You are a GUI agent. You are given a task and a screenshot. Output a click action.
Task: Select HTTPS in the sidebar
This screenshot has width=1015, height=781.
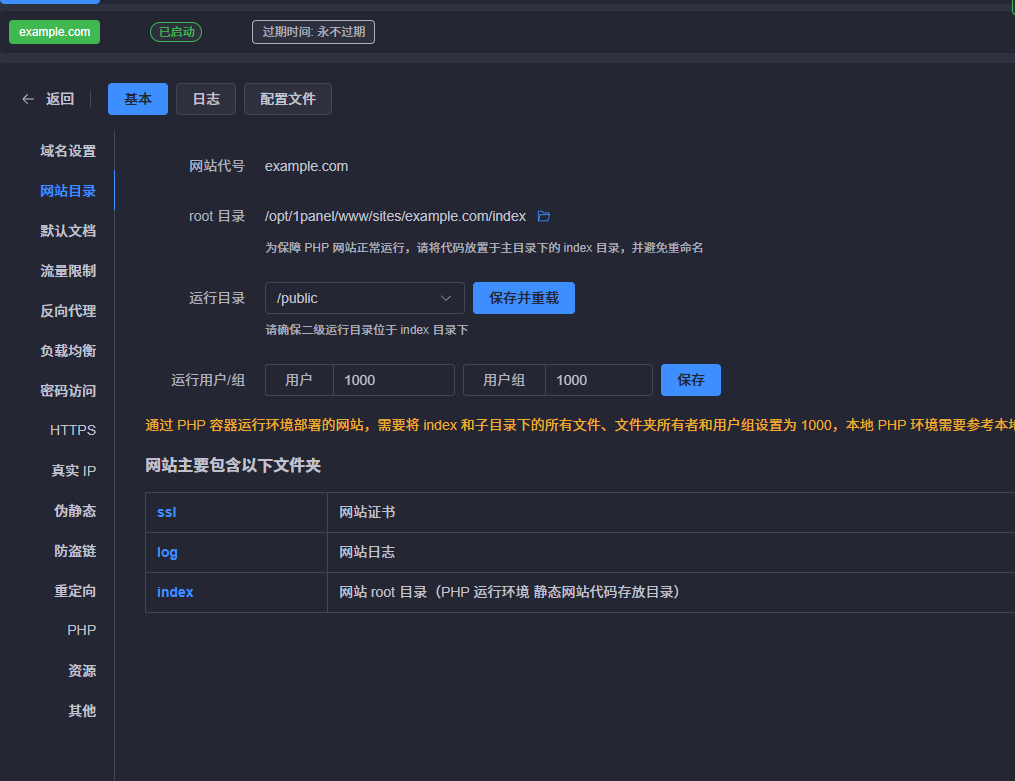point(73,430)
